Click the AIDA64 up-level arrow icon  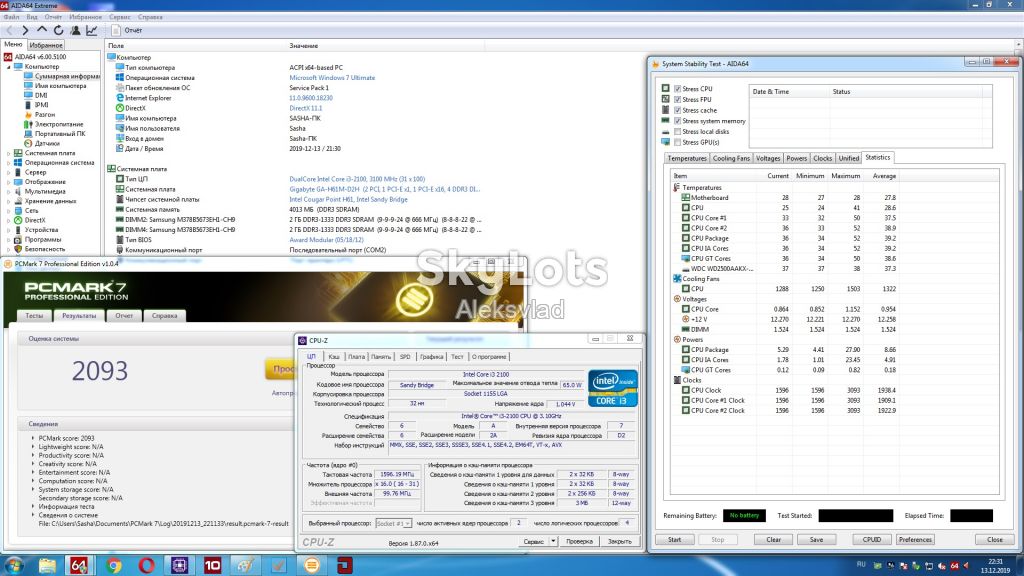click(42, 30)
